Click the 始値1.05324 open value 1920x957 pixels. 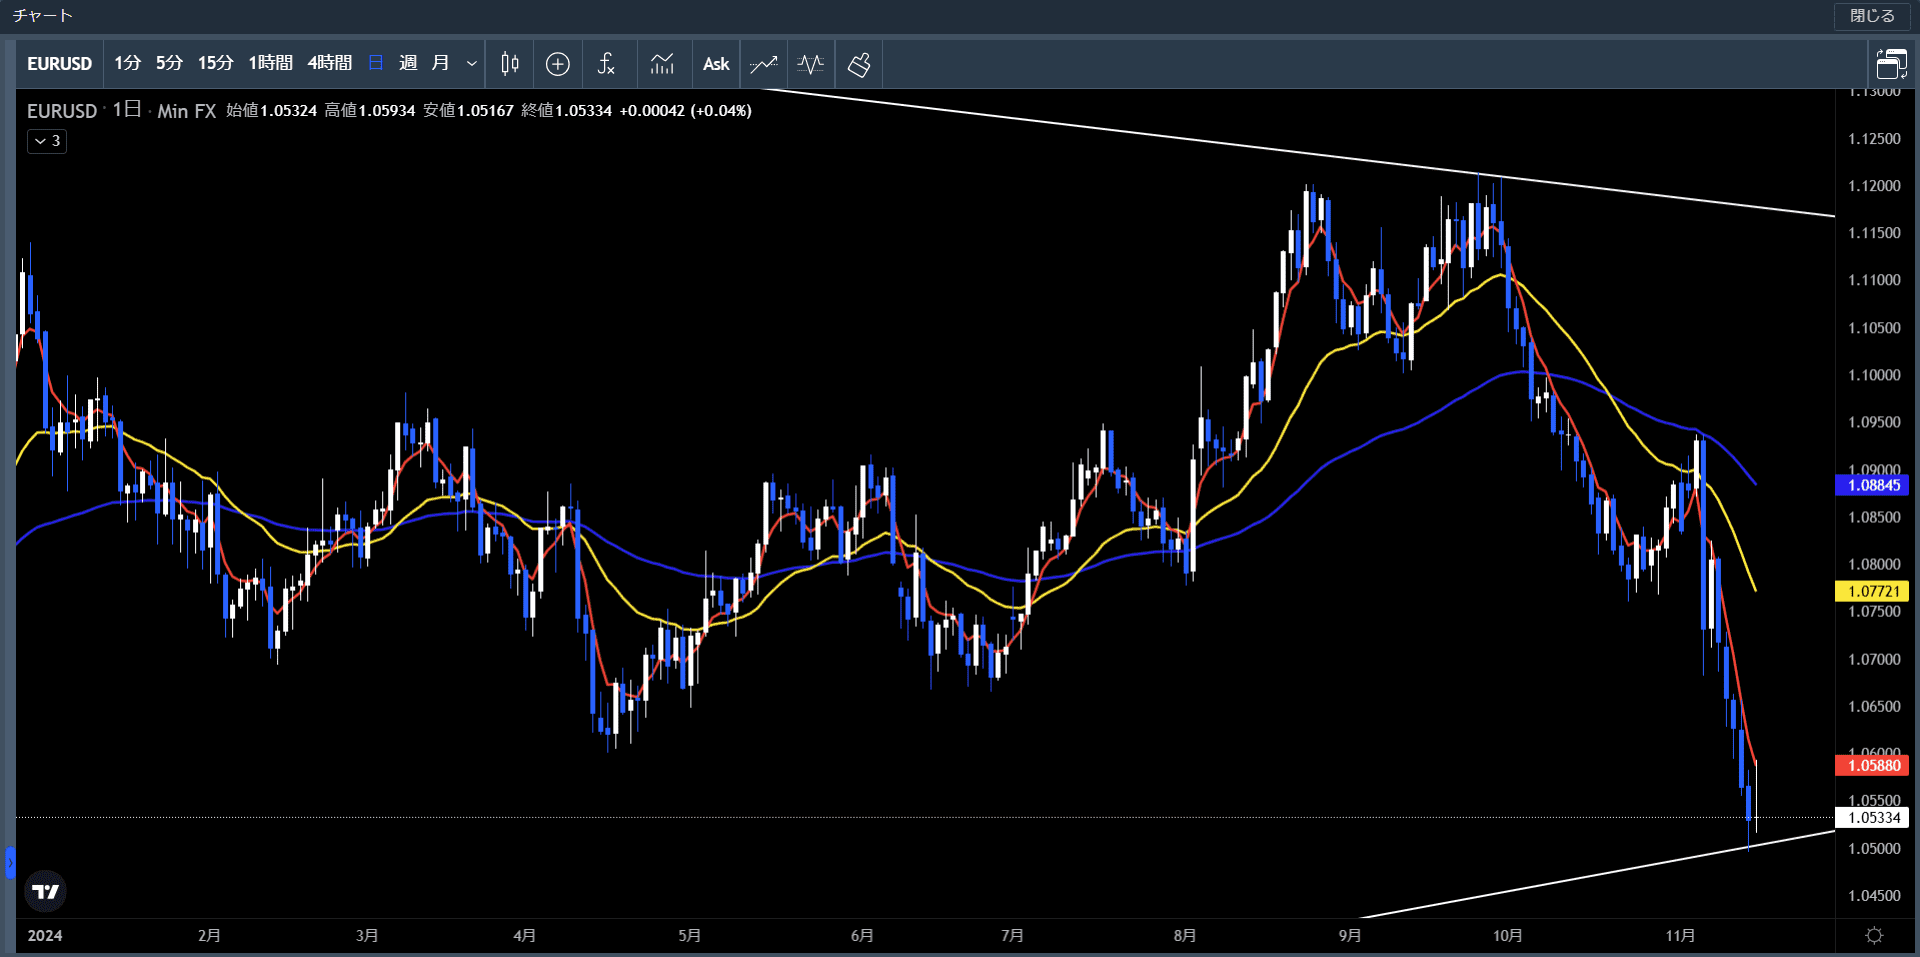(271, 110)
